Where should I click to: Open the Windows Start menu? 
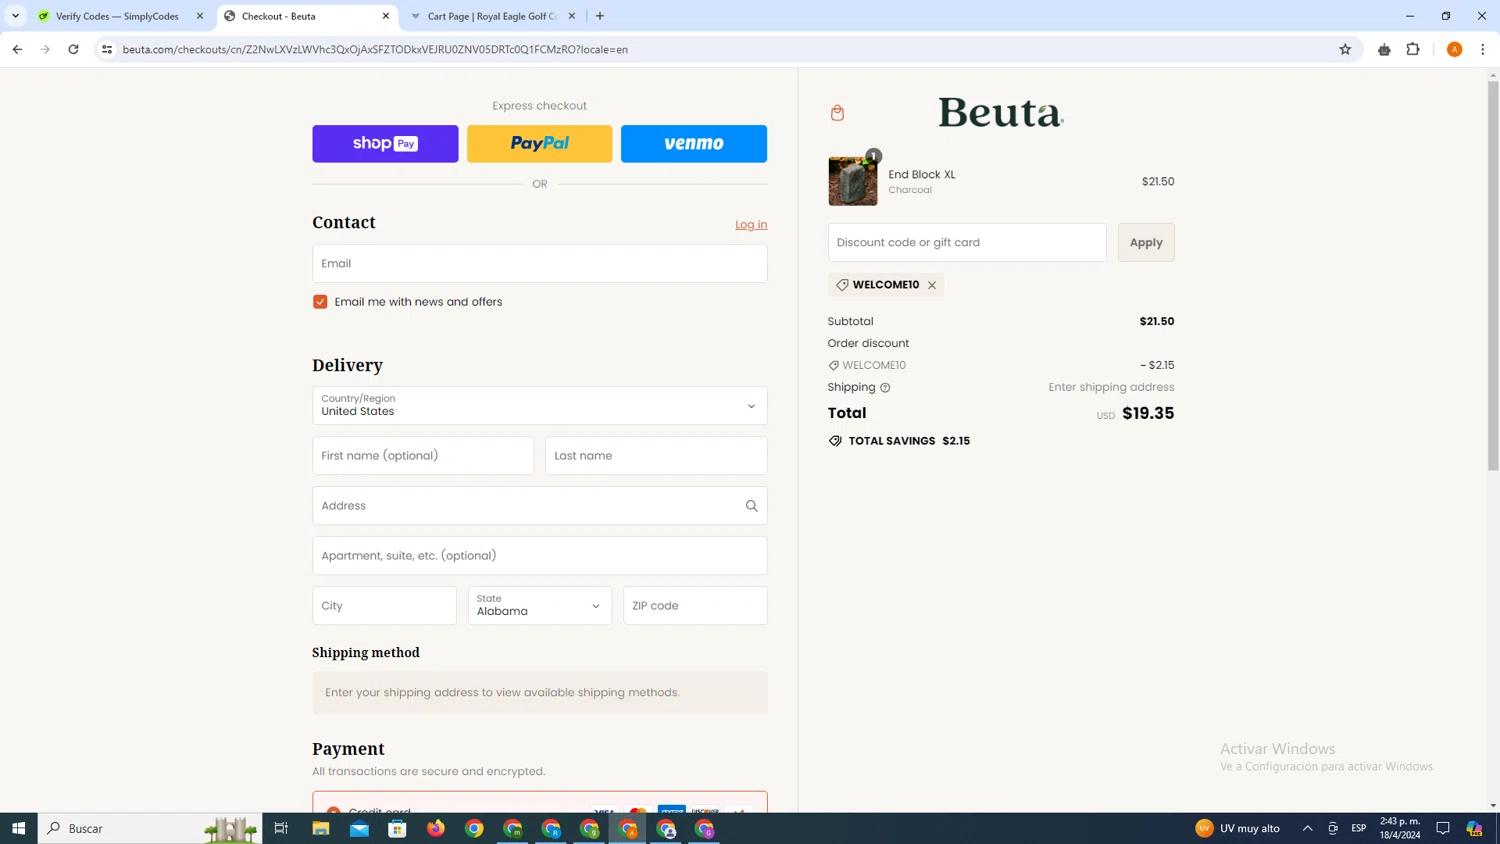click(18, 828)
